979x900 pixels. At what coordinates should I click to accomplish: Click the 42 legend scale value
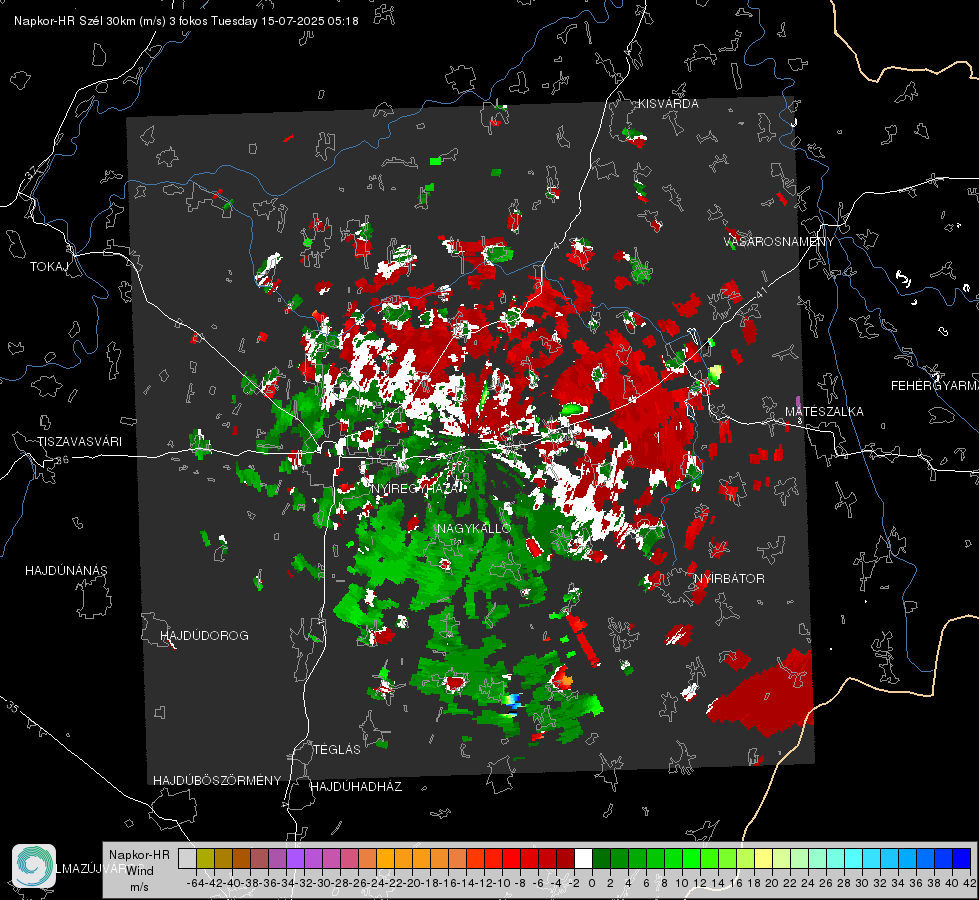point(969,883)
